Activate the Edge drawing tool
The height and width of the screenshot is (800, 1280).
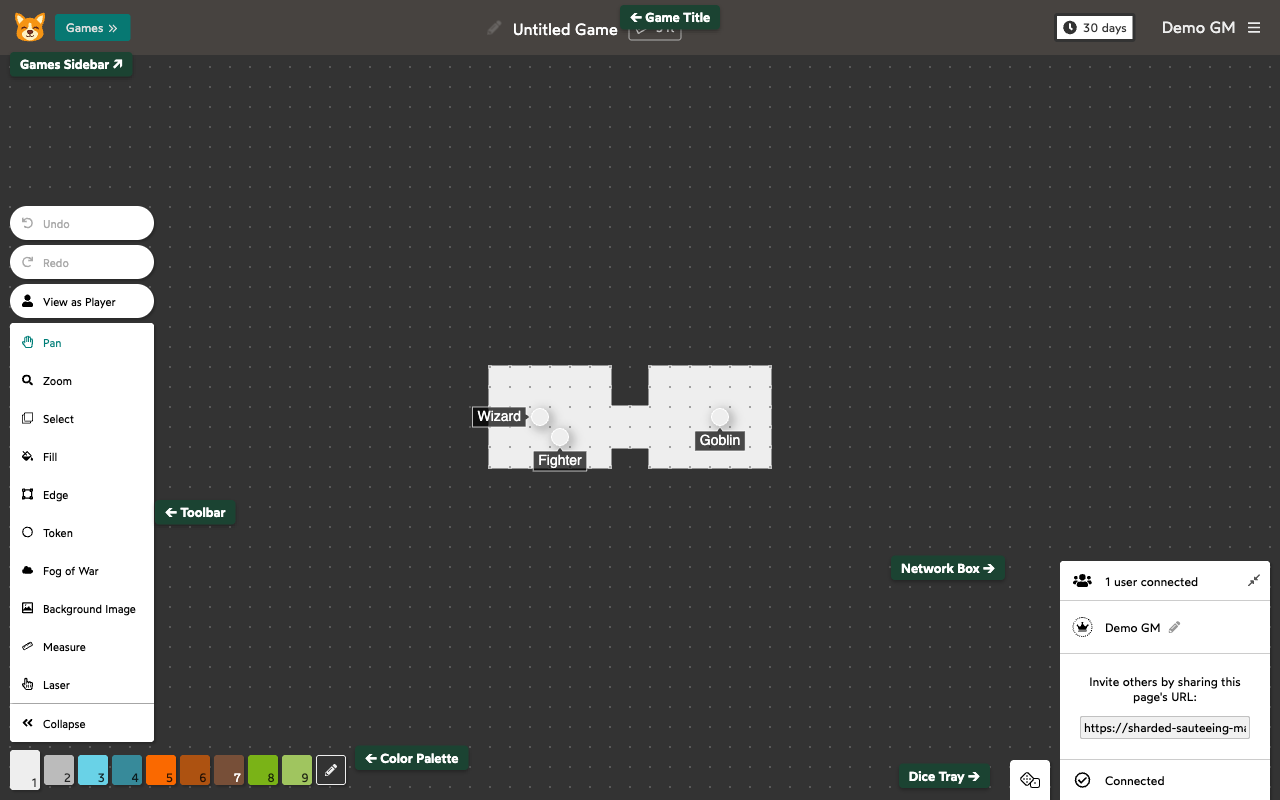click(x=55, y=495)
